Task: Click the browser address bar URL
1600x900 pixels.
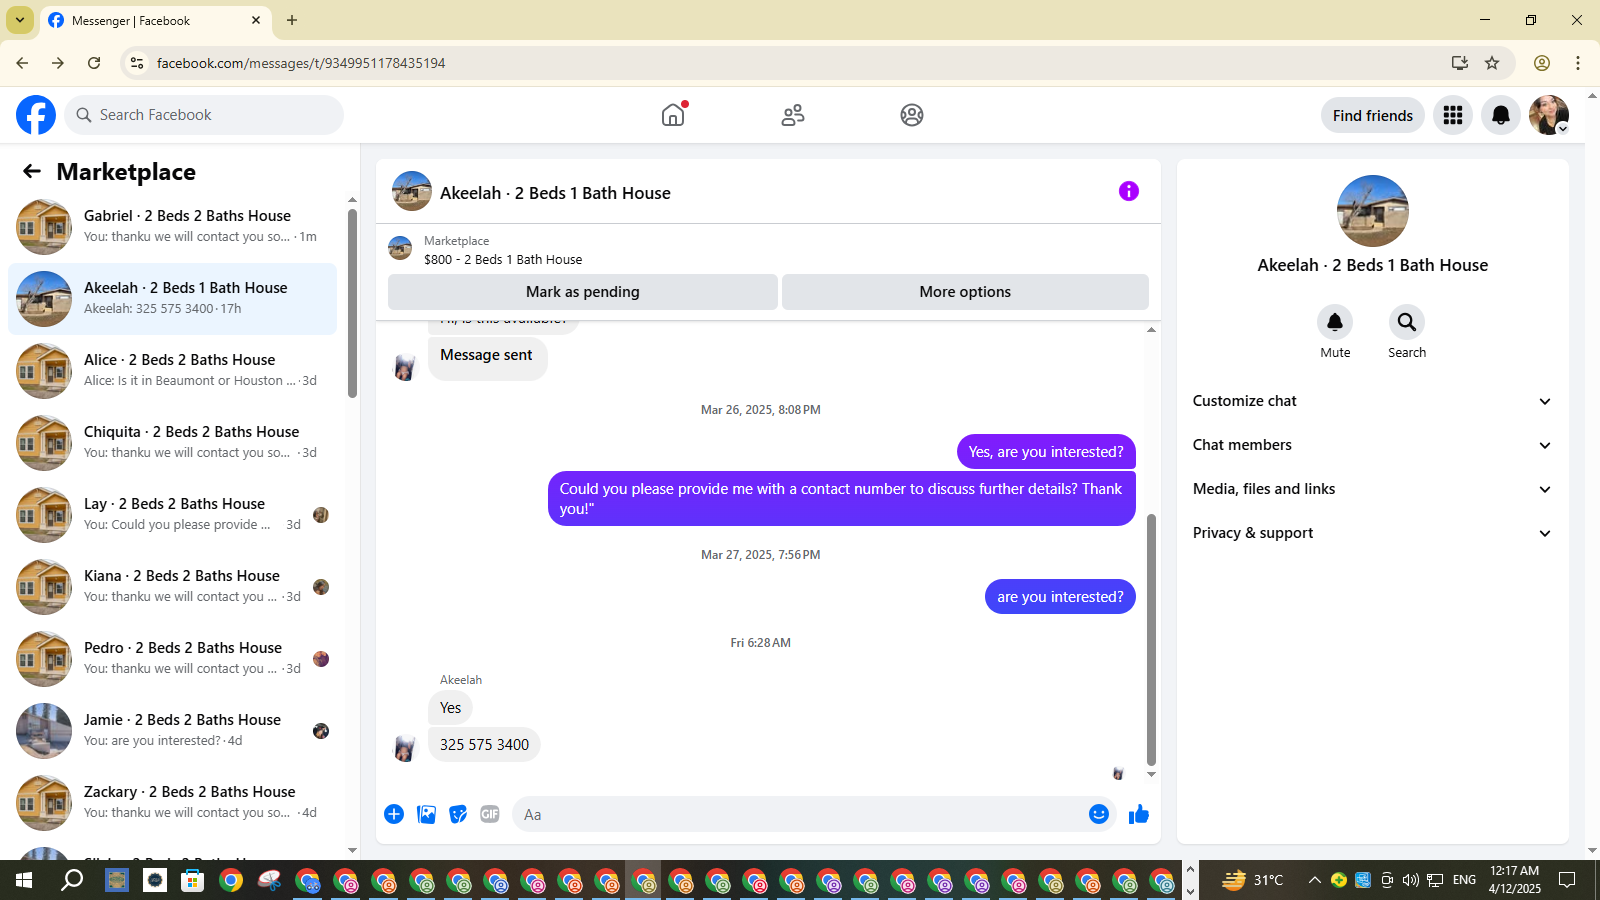Action: click(301, 63)
